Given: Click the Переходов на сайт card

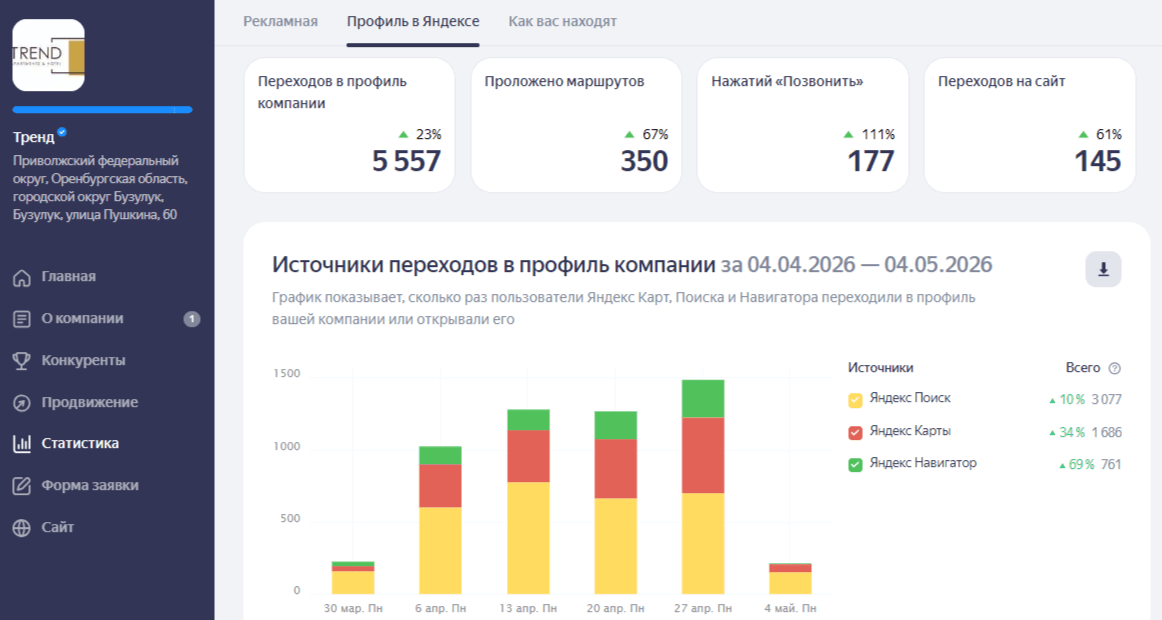Looking at the screenshot, I should click(x=1029, y=125).
